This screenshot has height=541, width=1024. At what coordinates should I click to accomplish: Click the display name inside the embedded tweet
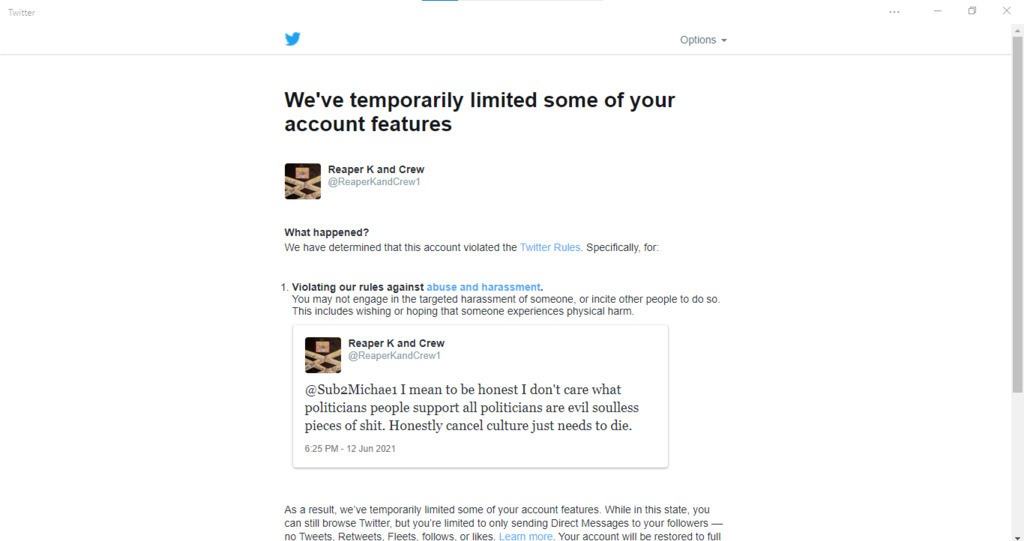coord(396,343)
